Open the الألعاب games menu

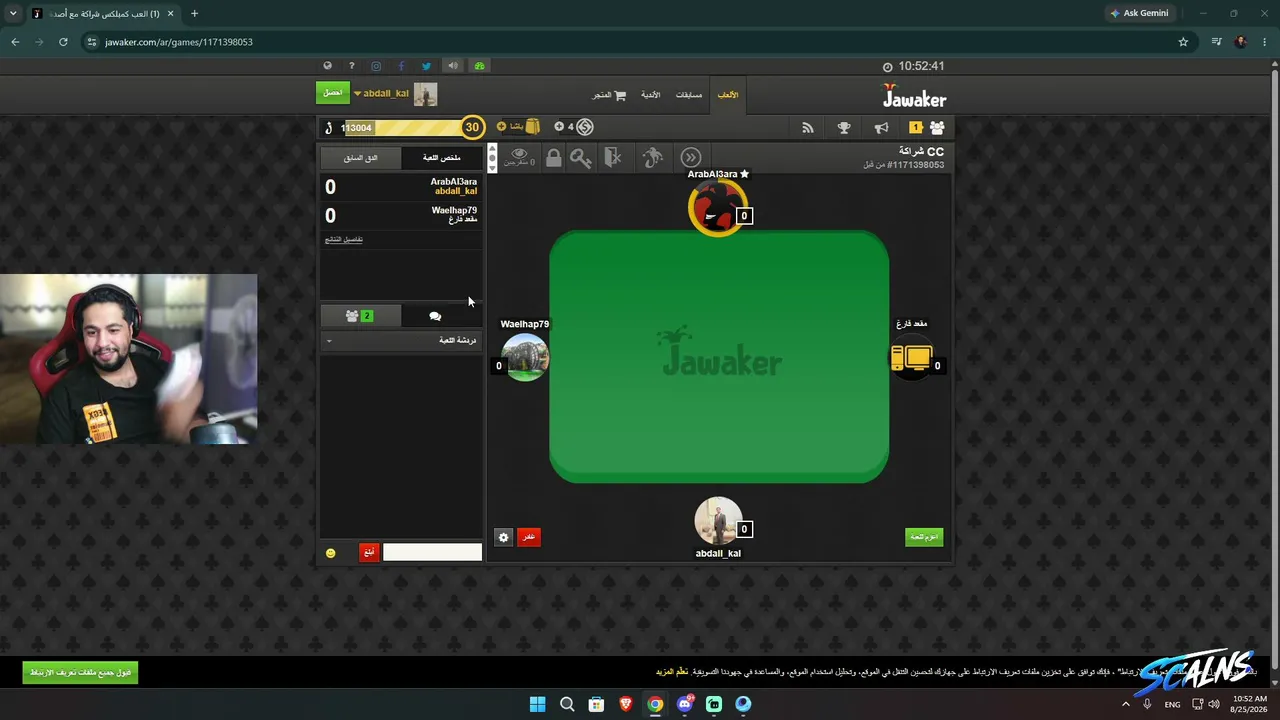tap(728, 95)
